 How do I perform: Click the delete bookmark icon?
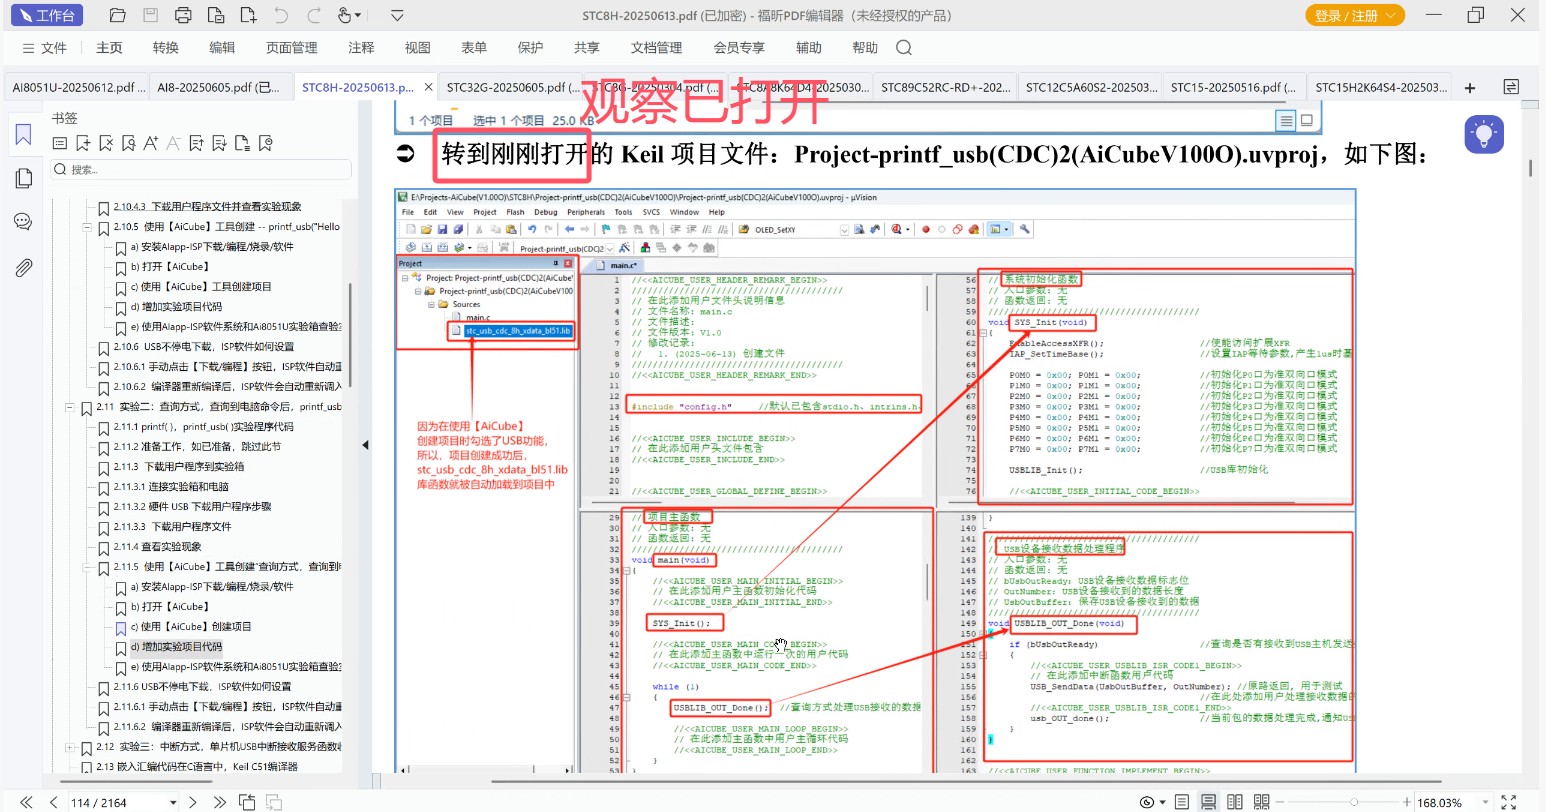pos(106,144)
